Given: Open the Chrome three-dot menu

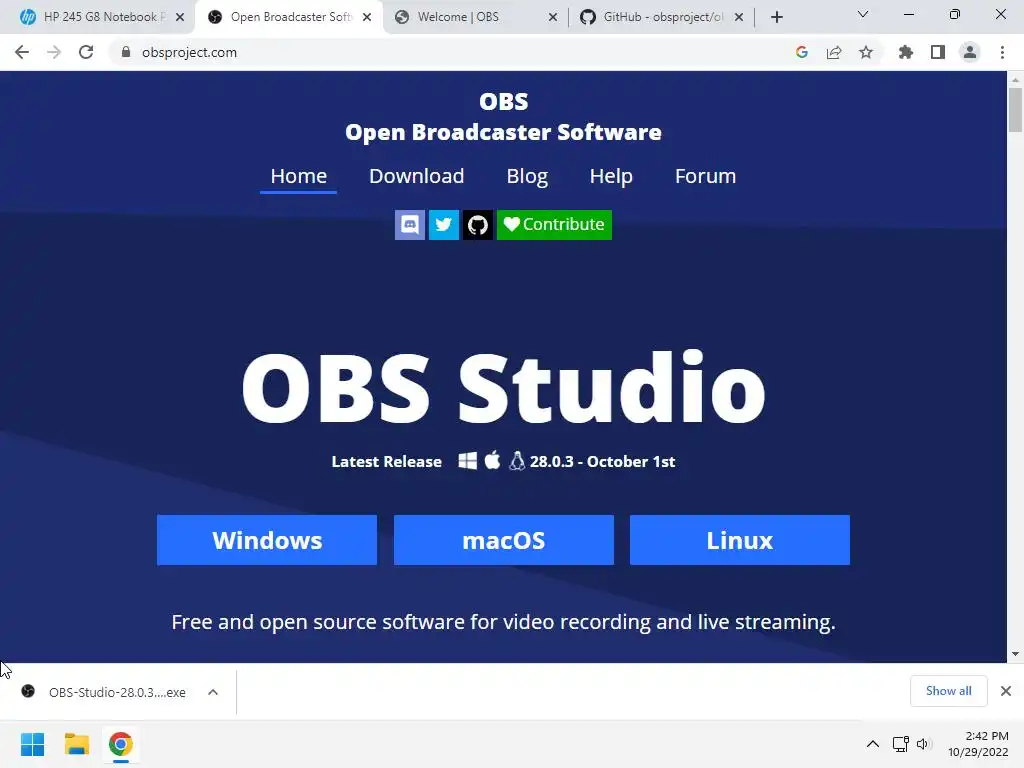Looking at the screenshot, I should 1002,52.
